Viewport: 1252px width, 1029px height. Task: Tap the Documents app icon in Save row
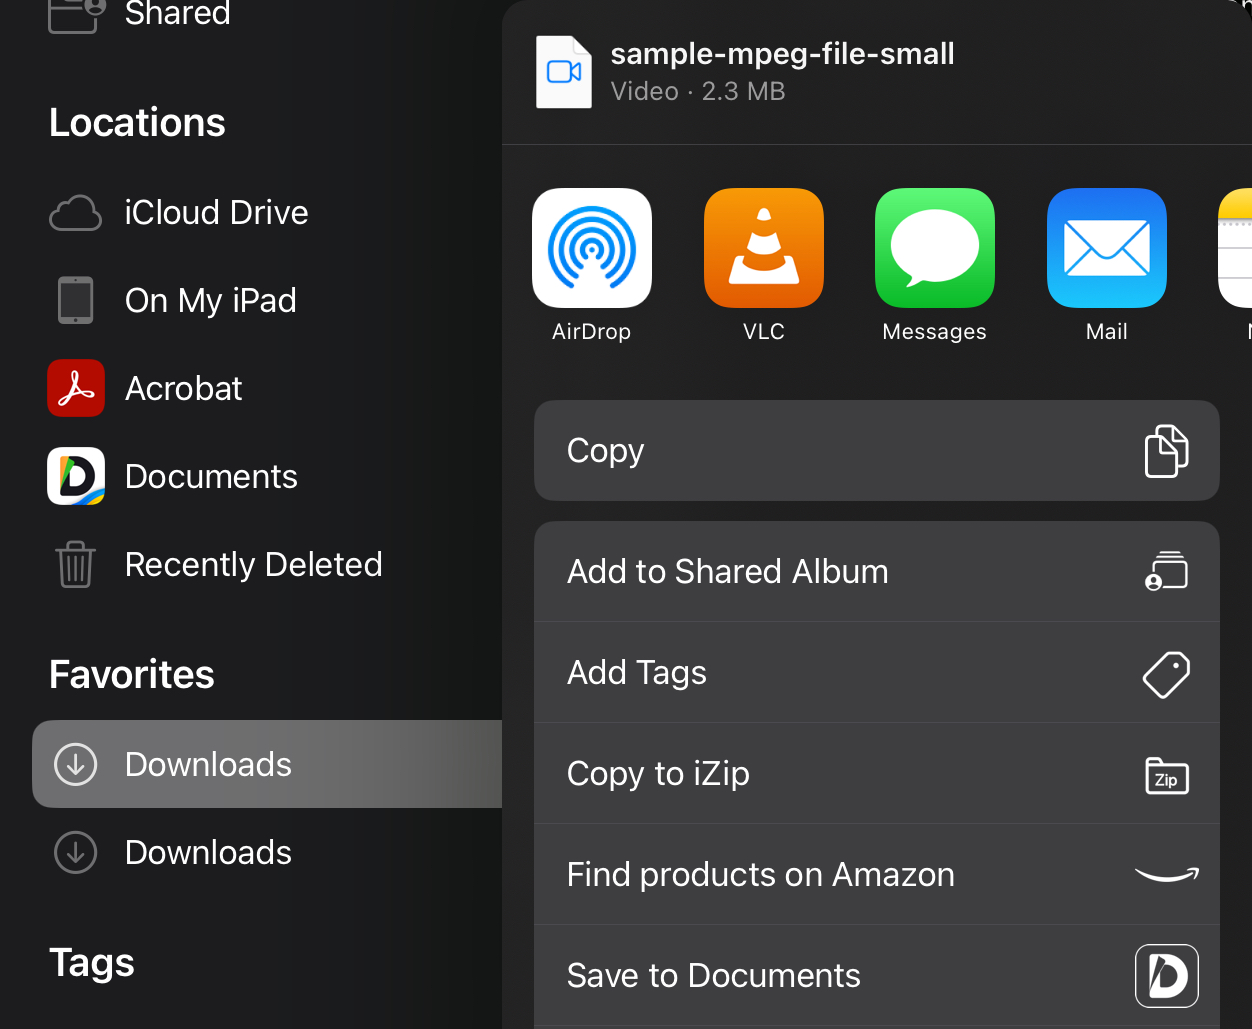1167,976
